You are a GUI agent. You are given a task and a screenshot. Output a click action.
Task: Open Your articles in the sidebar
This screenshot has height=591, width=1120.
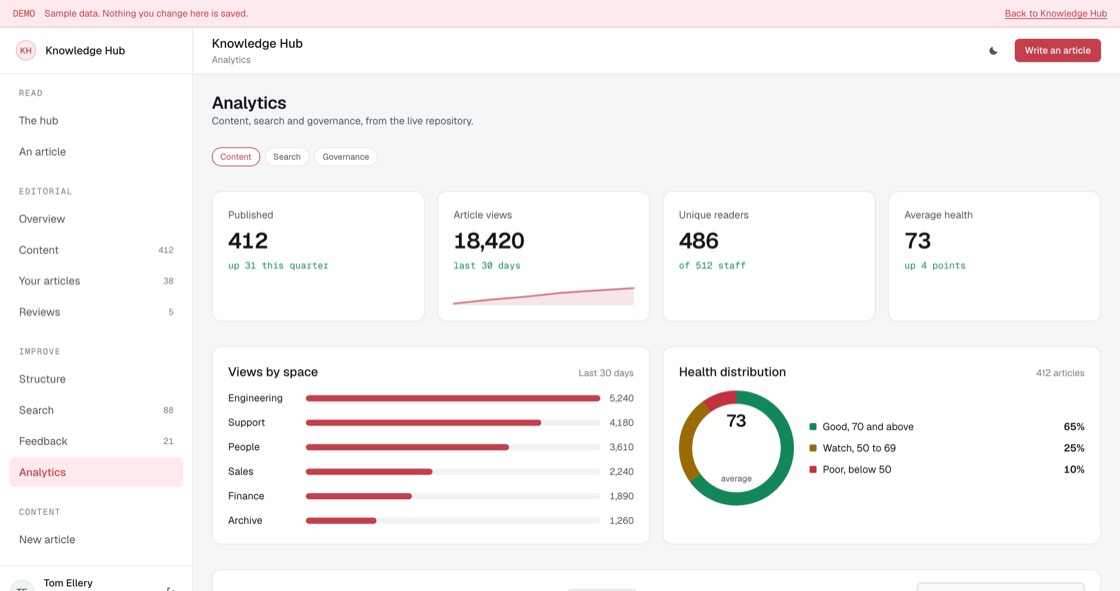coord(96,281)
